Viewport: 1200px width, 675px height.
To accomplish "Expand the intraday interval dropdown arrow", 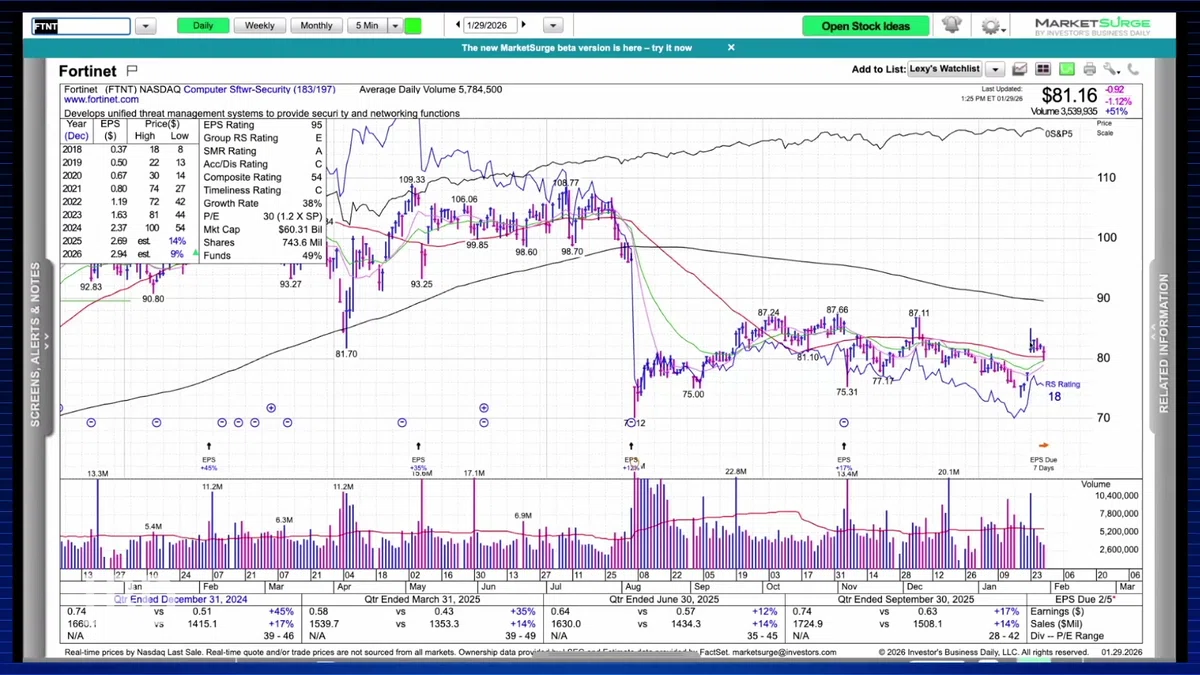I will (395, 26).
